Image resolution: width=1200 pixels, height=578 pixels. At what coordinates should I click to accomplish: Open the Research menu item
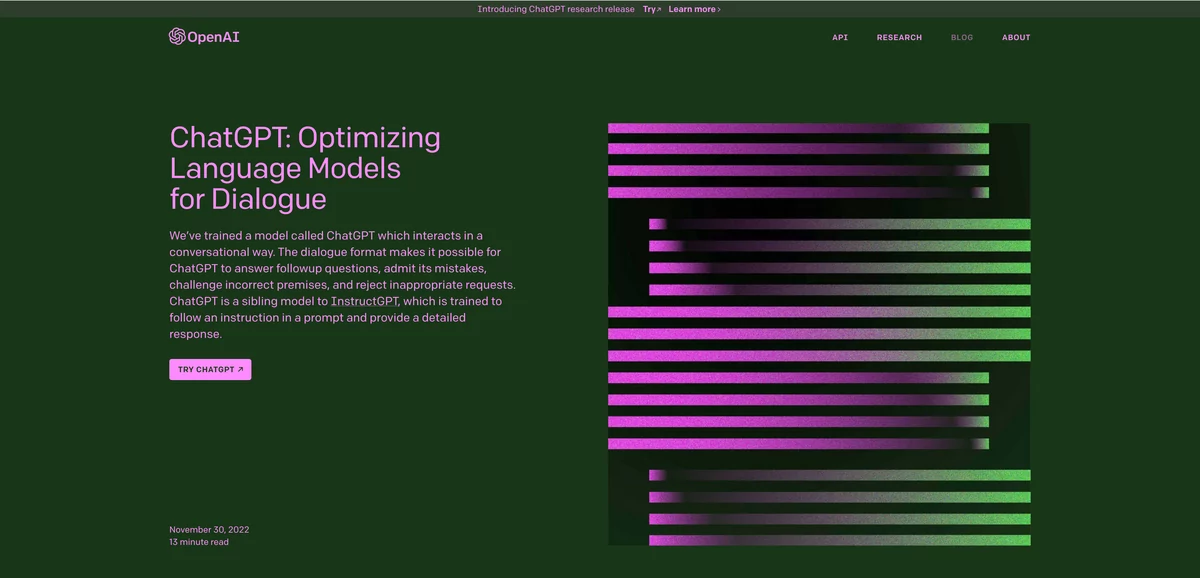coord(899,38)
